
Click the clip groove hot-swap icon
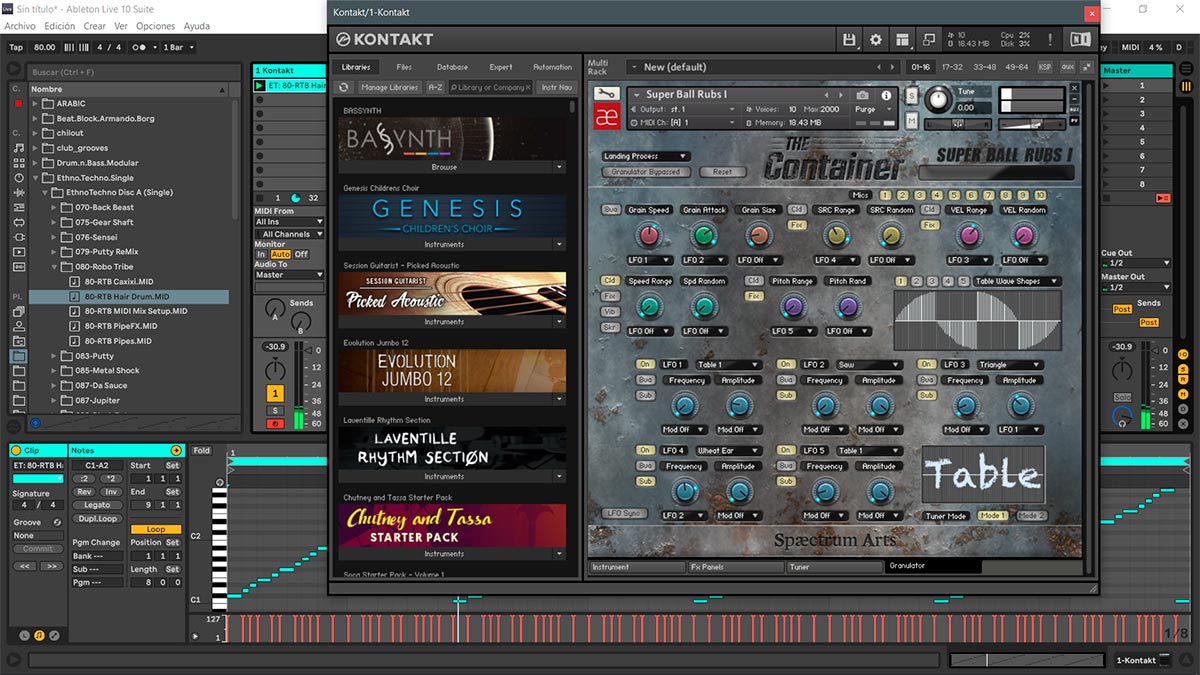coord(57,522)
